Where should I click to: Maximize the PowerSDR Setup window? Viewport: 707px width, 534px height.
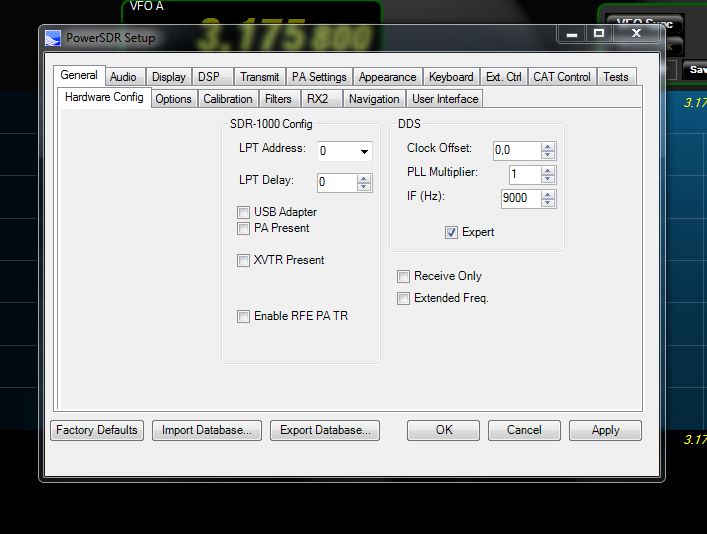[x=599, y=34]
